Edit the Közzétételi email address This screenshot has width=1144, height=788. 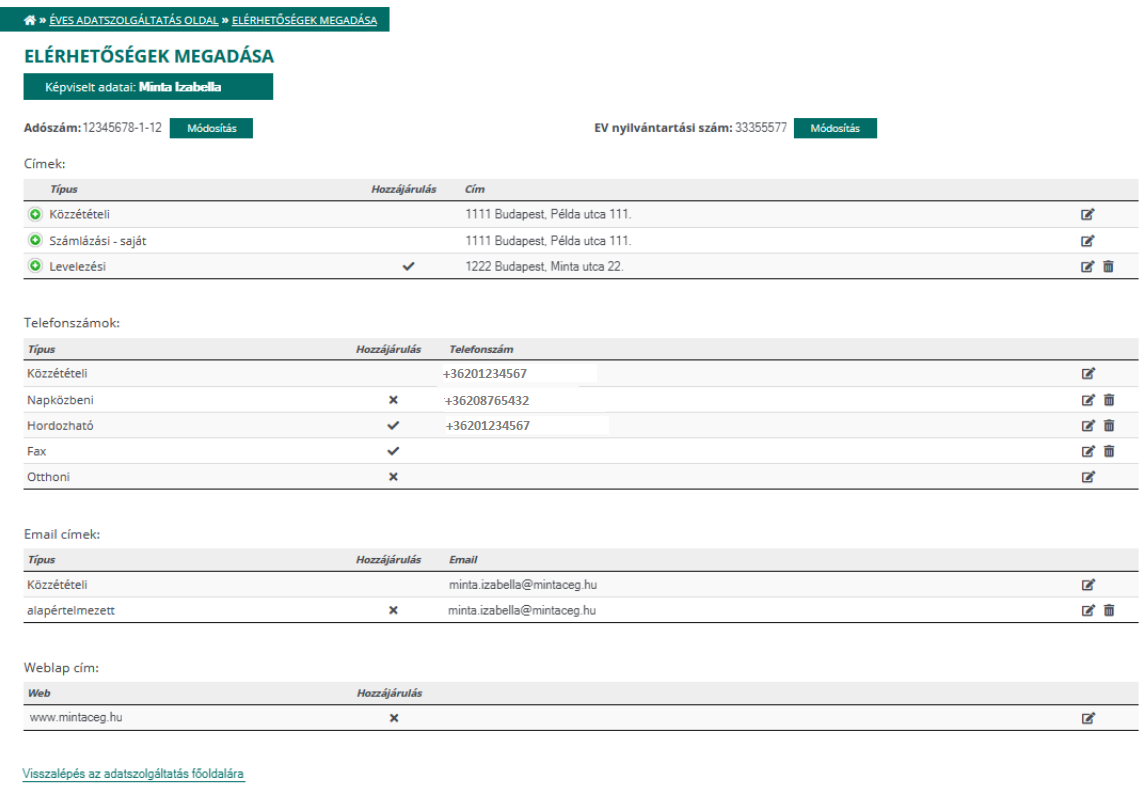click(1088, 584)
